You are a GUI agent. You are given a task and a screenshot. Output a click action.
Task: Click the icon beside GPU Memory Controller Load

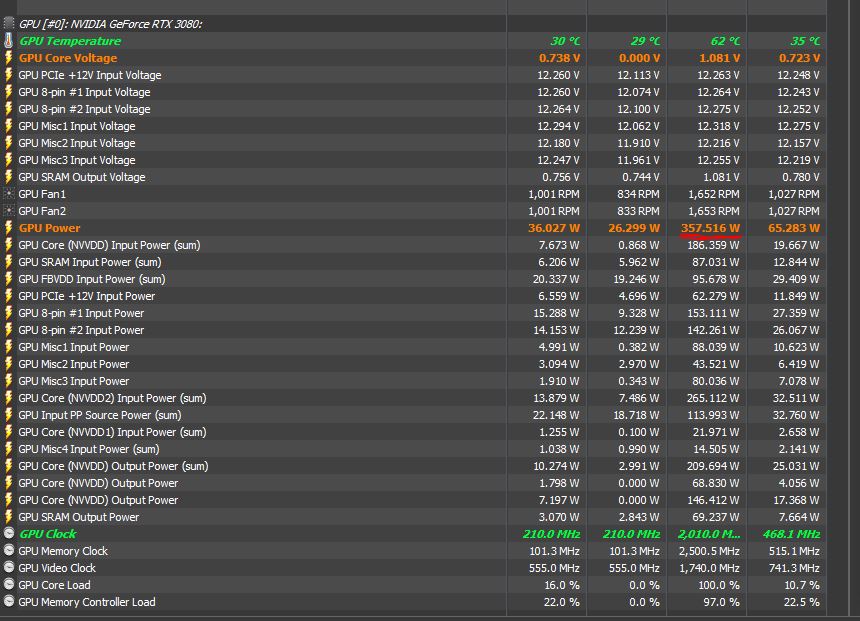(9, 602)
